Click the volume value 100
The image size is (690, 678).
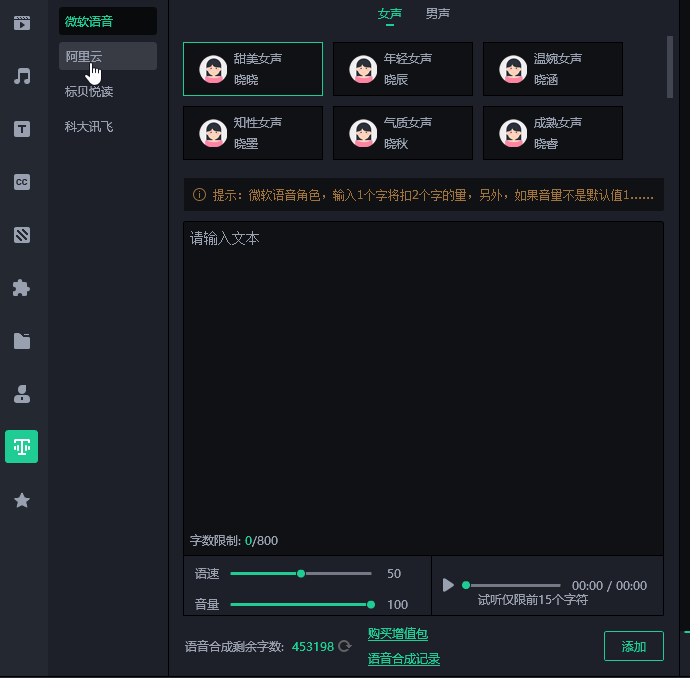pos(397,605)
